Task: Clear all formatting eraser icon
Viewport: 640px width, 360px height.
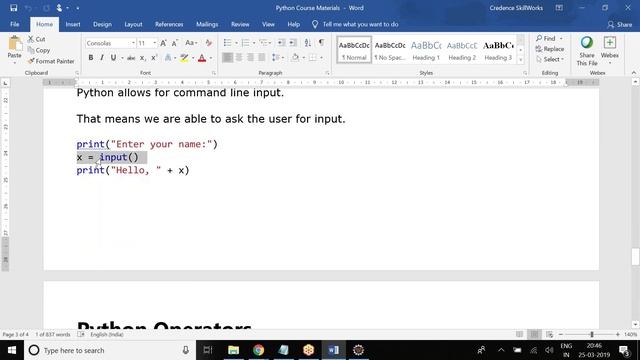Action: [x=209, y=43]
